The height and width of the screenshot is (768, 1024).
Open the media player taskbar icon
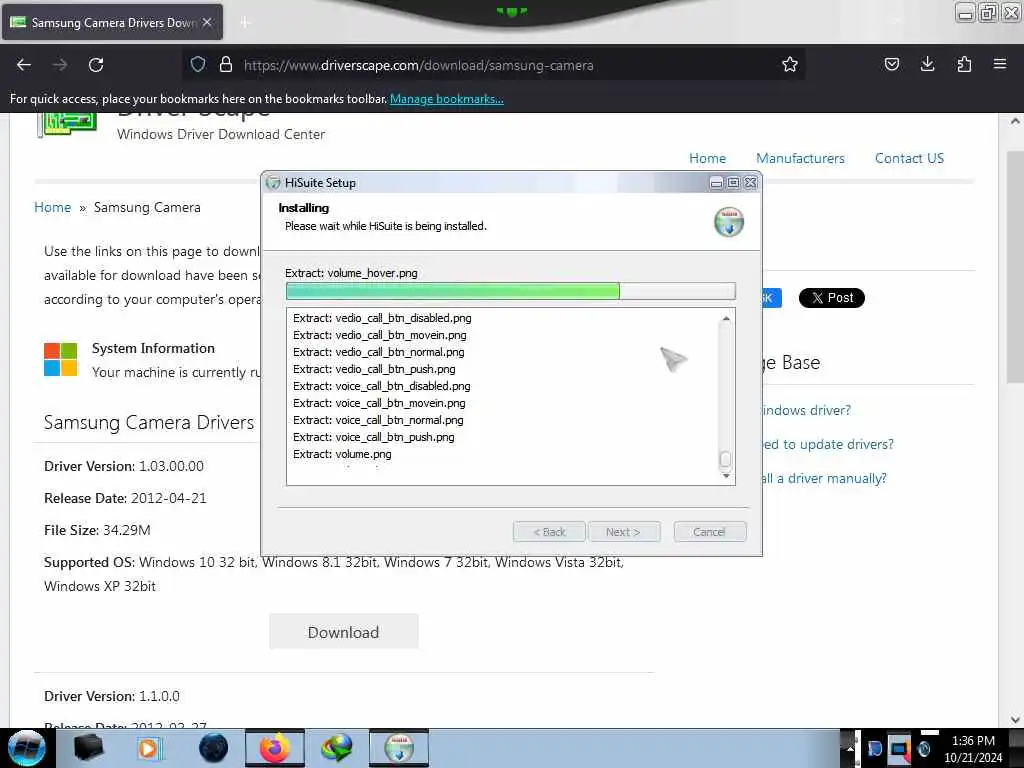(x=148, y=748)
